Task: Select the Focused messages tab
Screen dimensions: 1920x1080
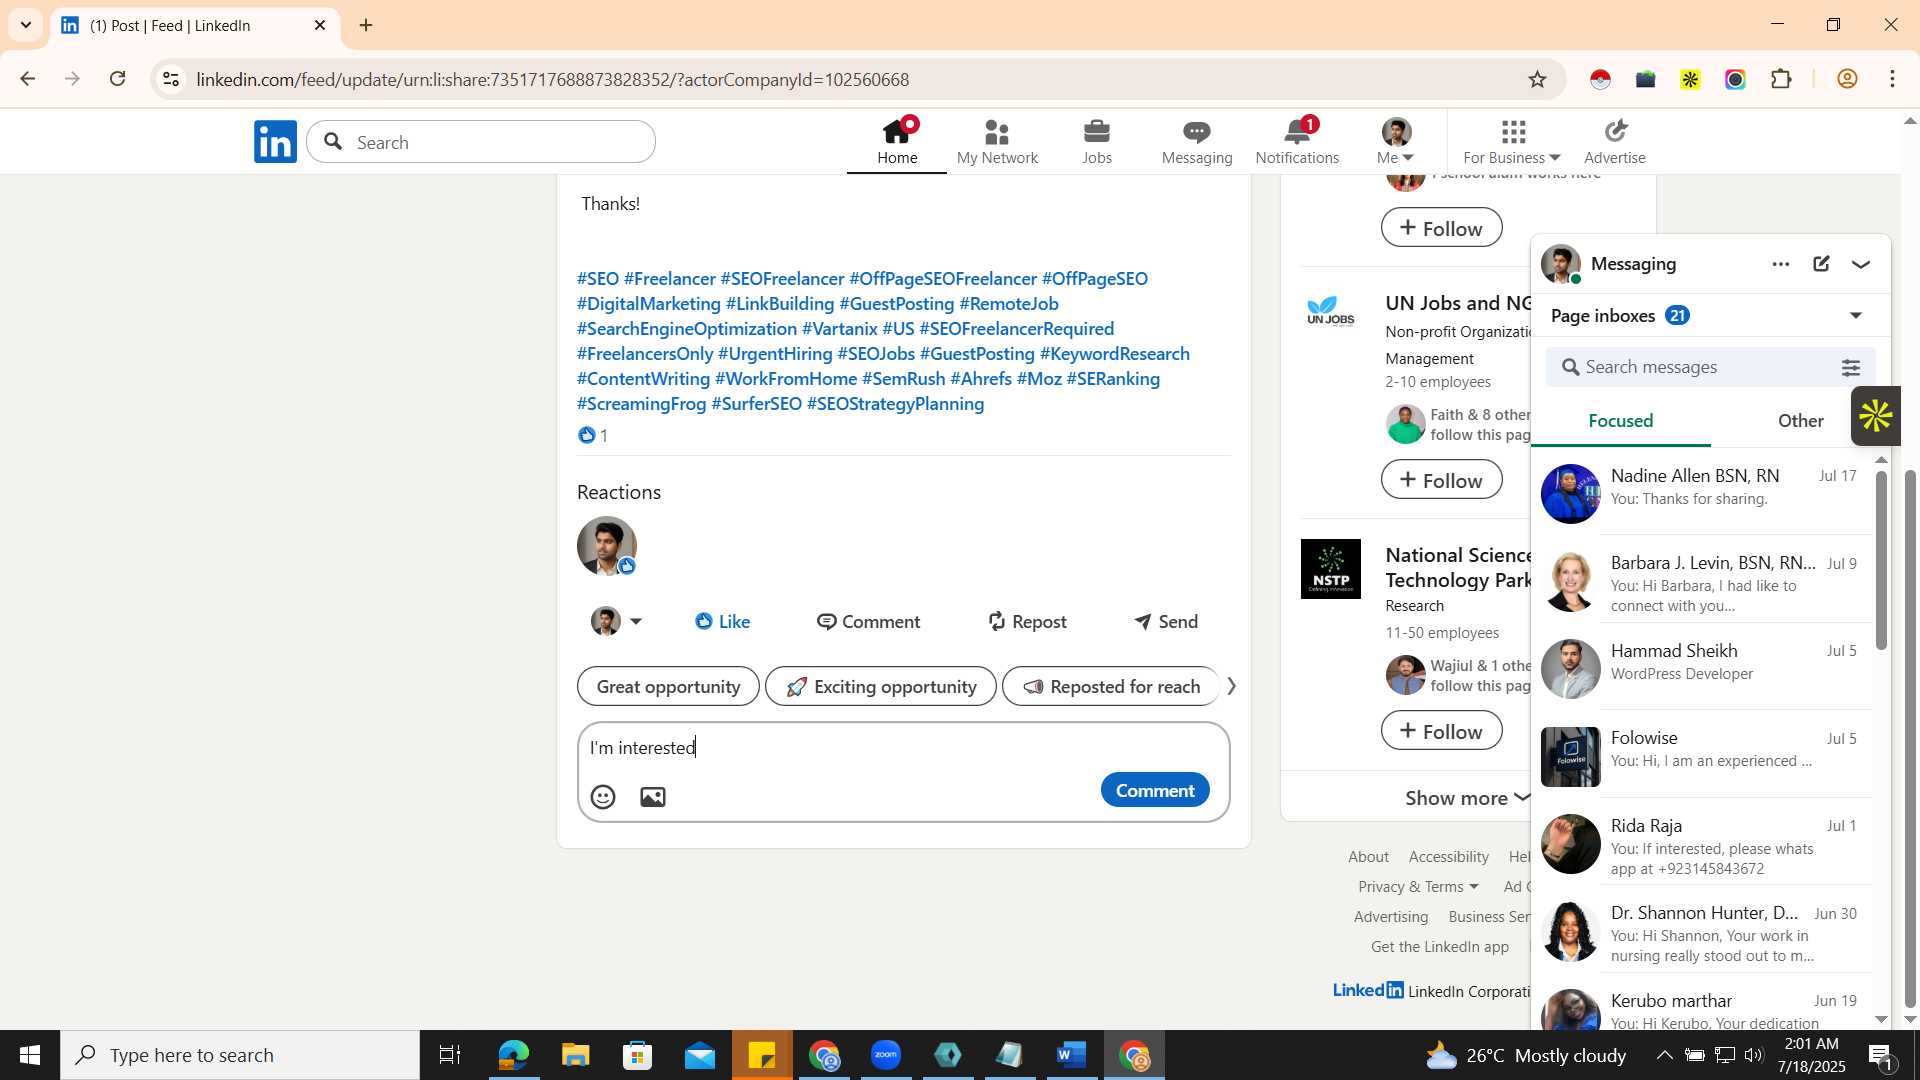Action: [x=1621, y=421]
